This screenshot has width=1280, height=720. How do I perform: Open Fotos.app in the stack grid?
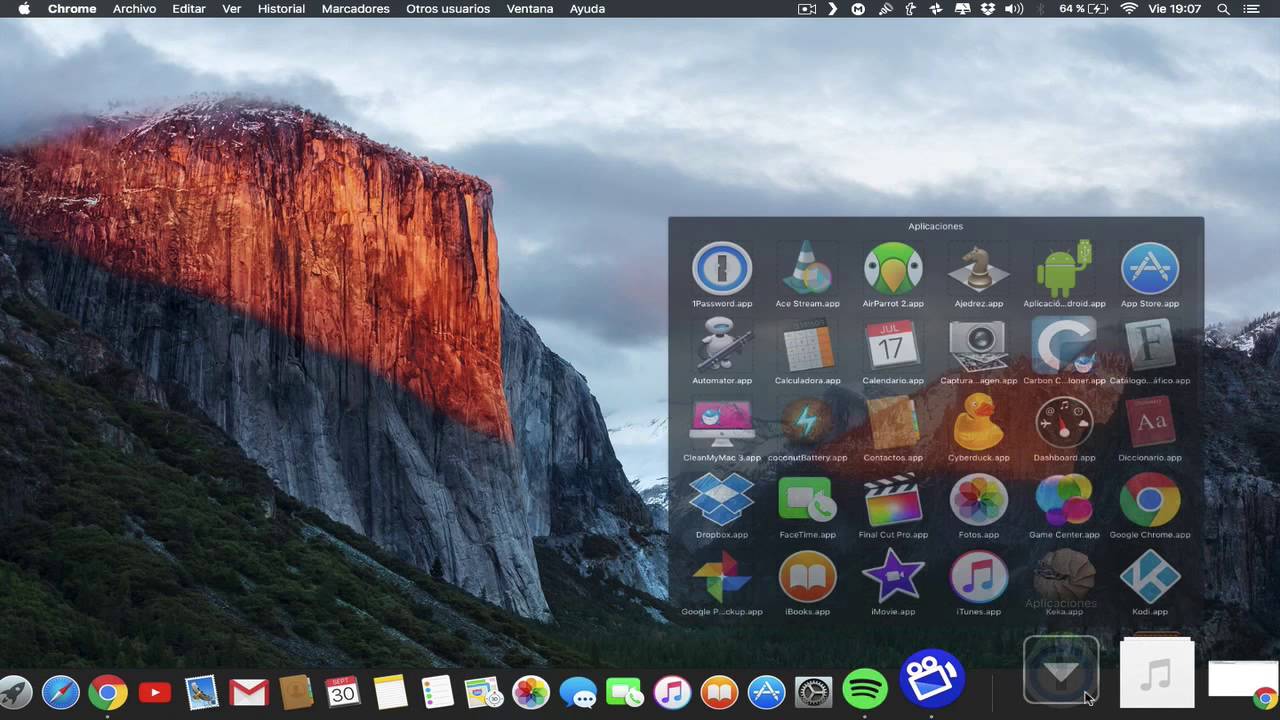(x=978, y=499)
